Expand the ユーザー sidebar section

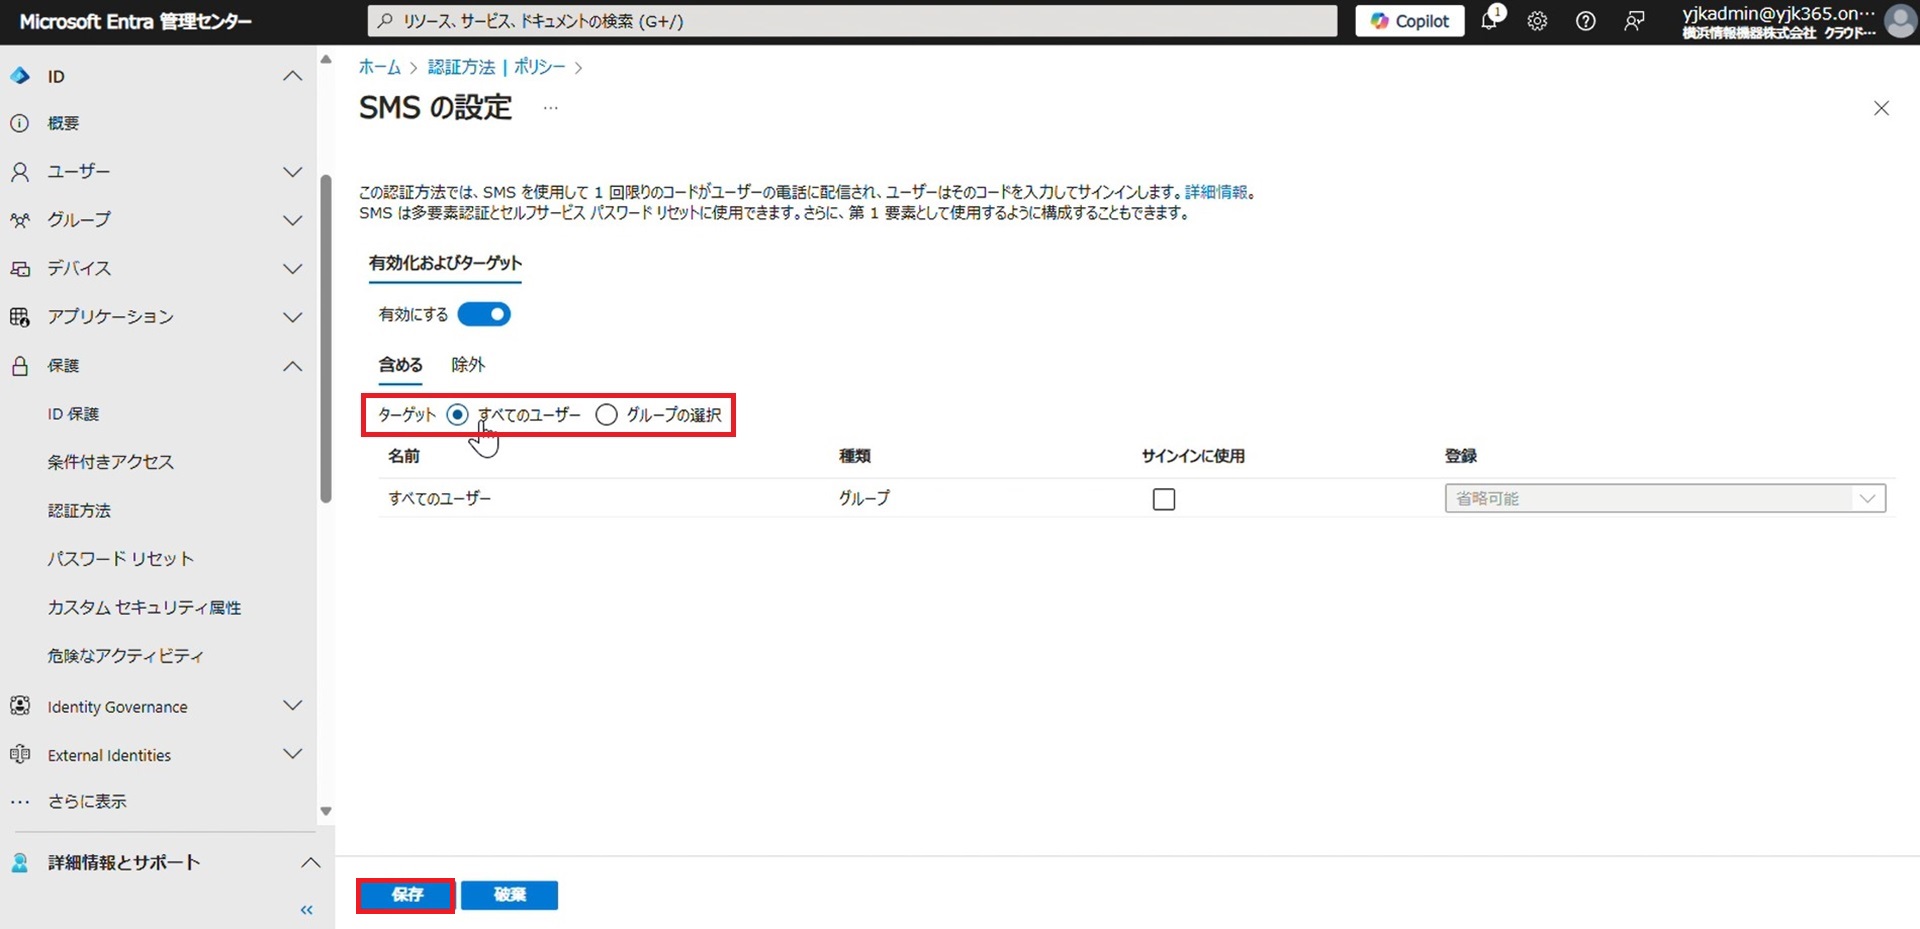(x=292, y=172)
